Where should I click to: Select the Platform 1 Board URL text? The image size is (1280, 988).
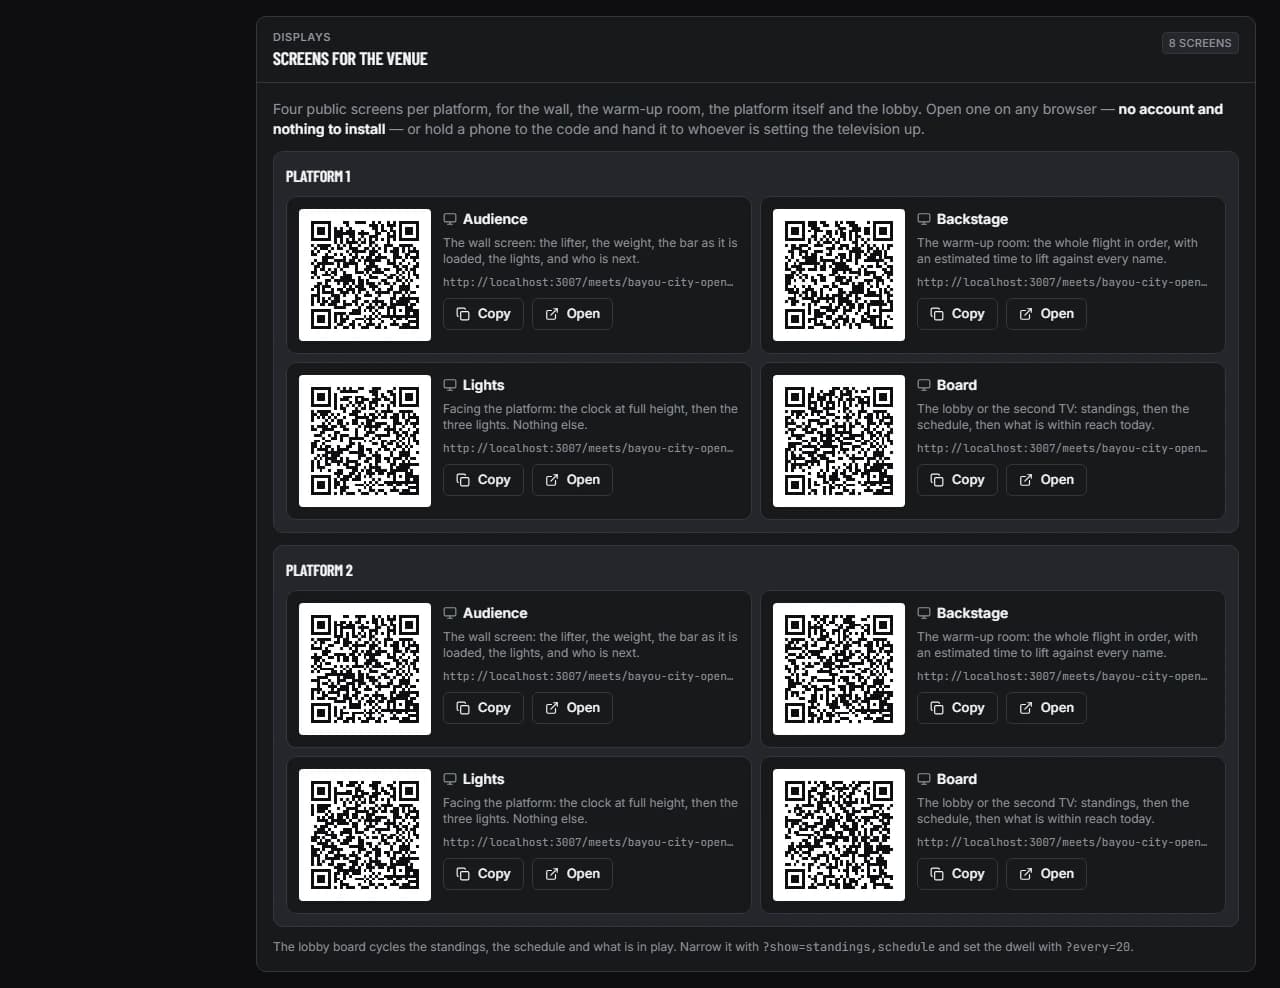click(x=1062, y=448)
